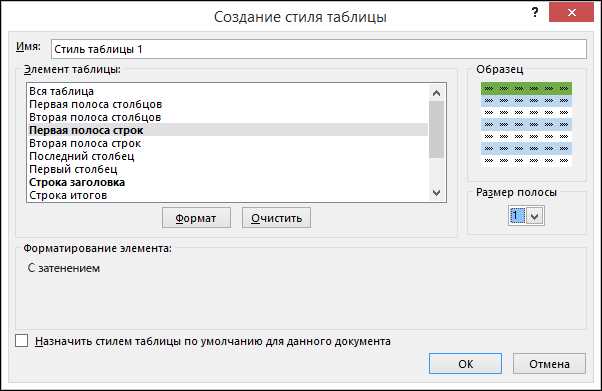Select Строка заголовка list item
602x391 pixels.
pos(228,182)
